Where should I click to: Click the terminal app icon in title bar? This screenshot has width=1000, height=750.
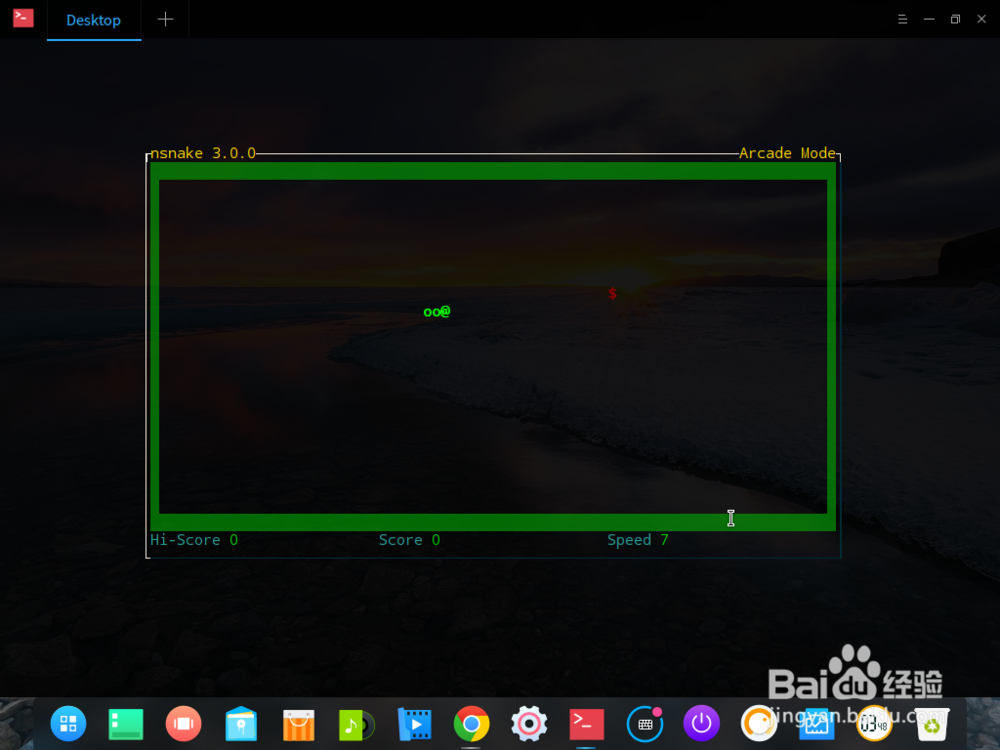(23, 18)
